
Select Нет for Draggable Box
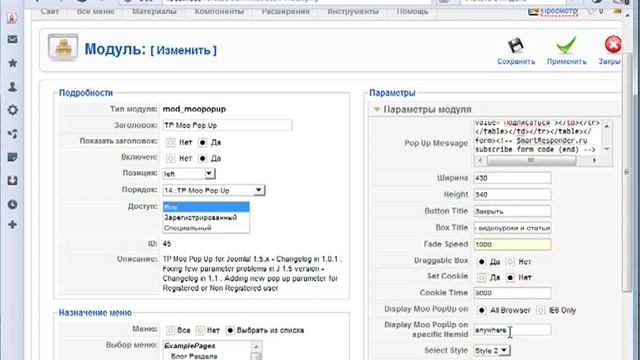tap(510, 262)
